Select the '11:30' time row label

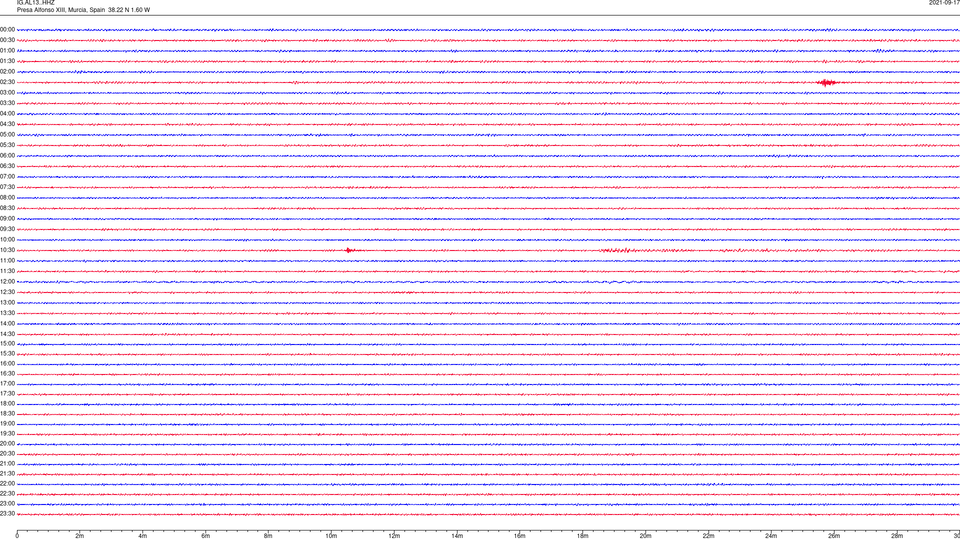pos(7,271)
